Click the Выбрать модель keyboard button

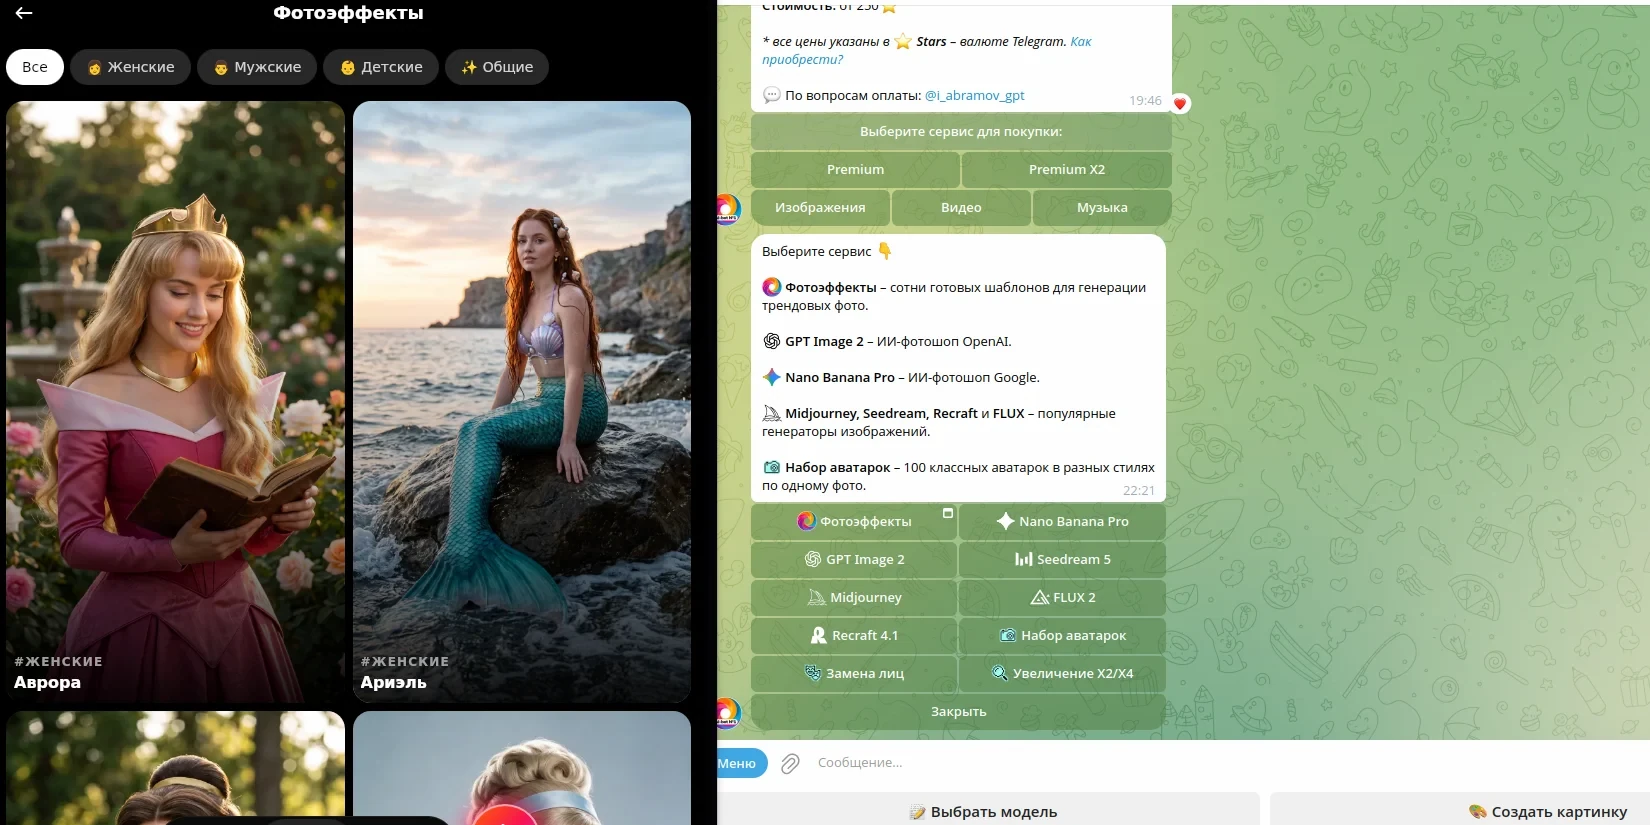tap(988, 811)
